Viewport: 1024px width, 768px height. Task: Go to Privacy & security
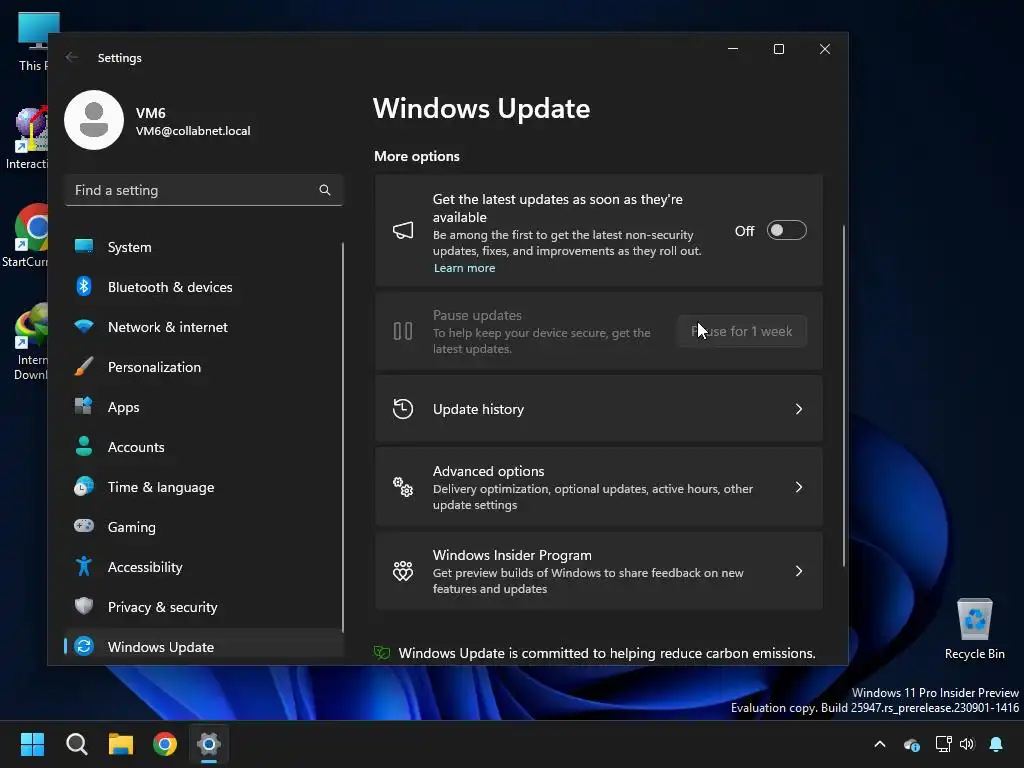pyautogui.click(x=204, y=607)
